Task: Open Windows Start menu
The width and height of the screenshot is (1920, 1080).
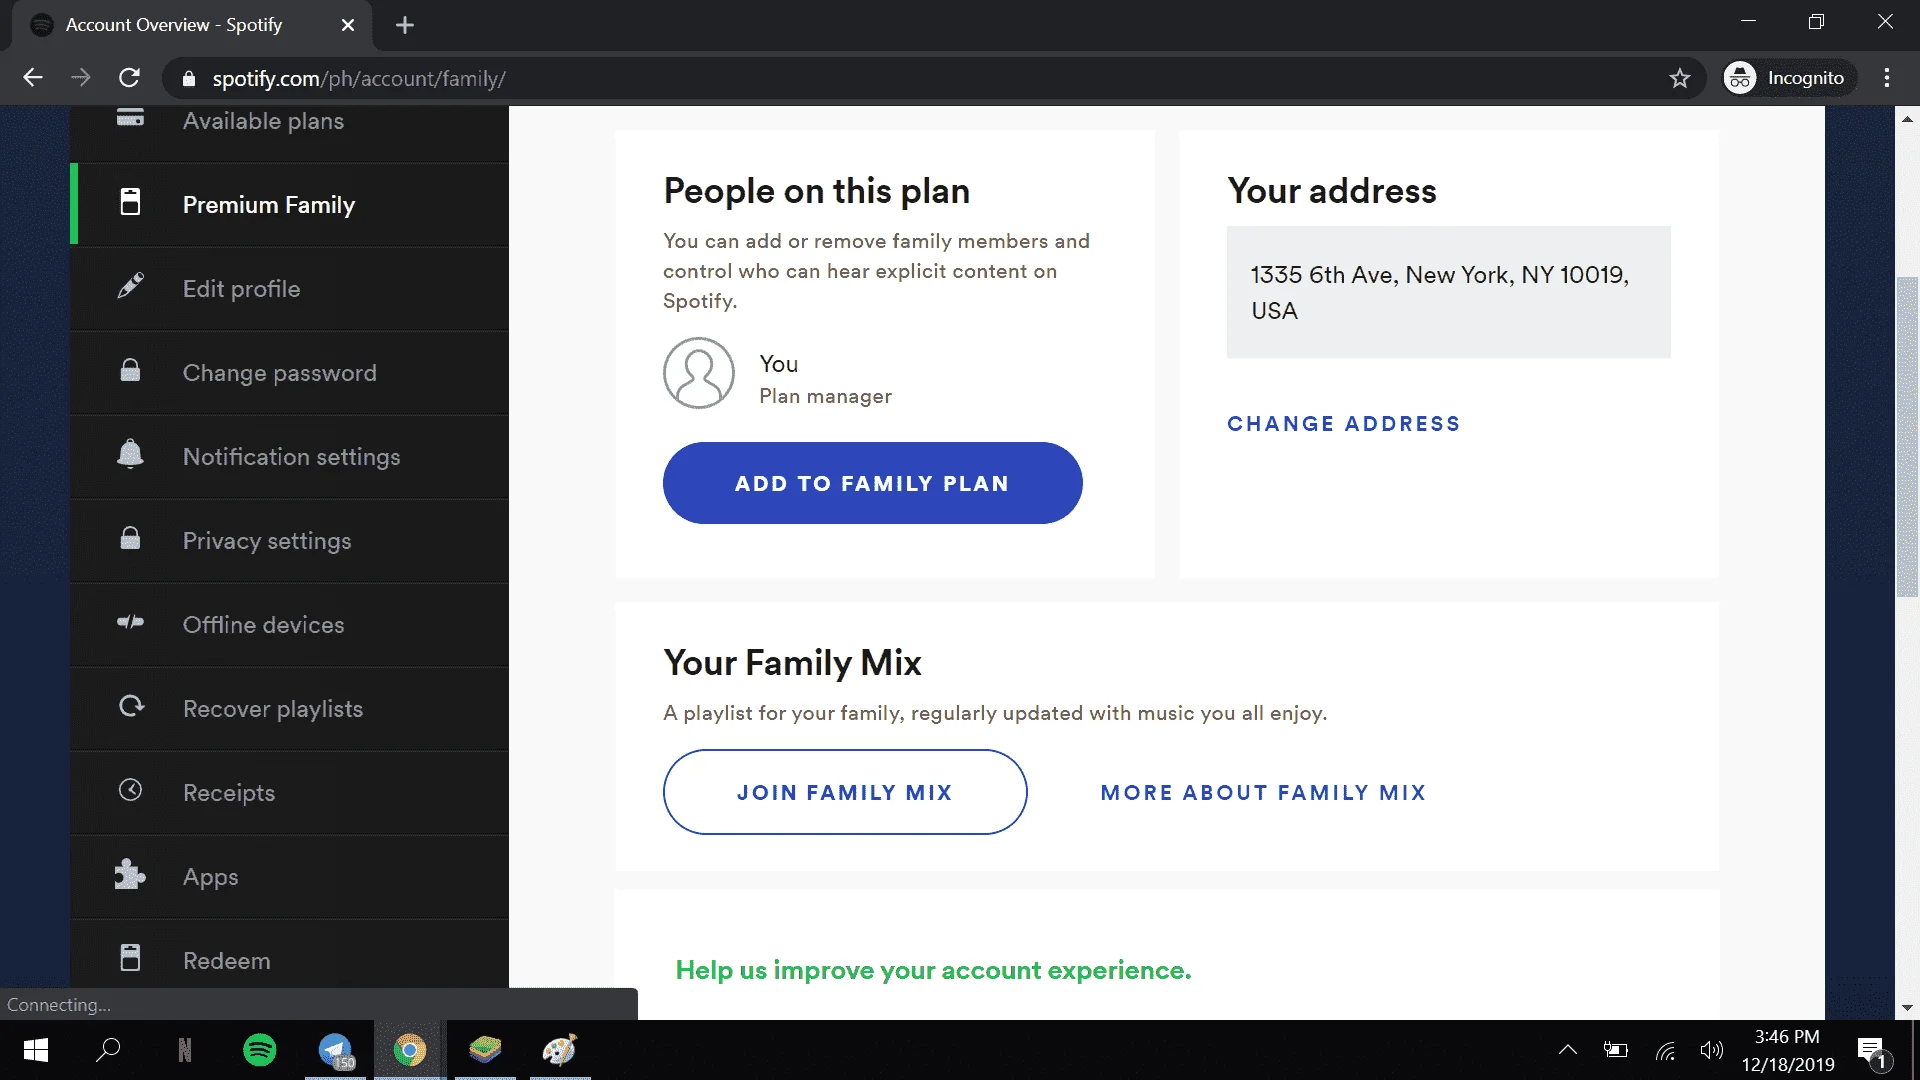Action: pos(35,1050)
